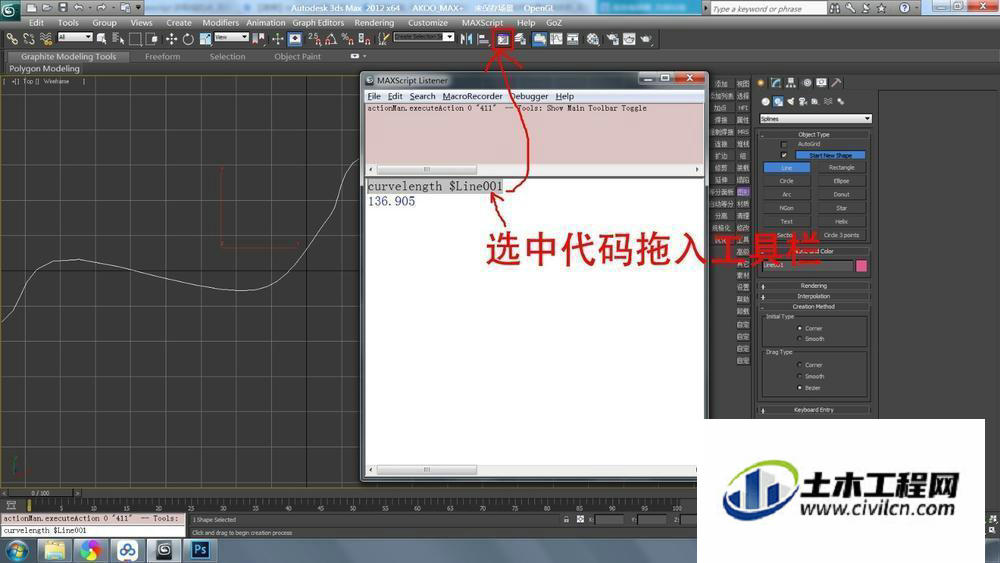Viewport: 1000px width, 563px height.
Task: Click Use Pivot Point Center icon
Action: [x=258, y=40]
